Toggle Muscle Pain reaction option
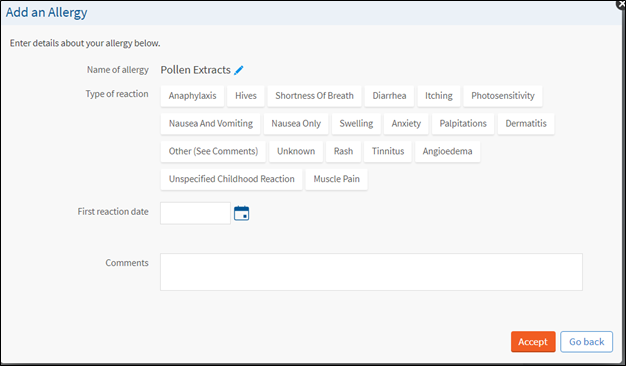This screenshot has width=626, height=366. tap(337, 179)
